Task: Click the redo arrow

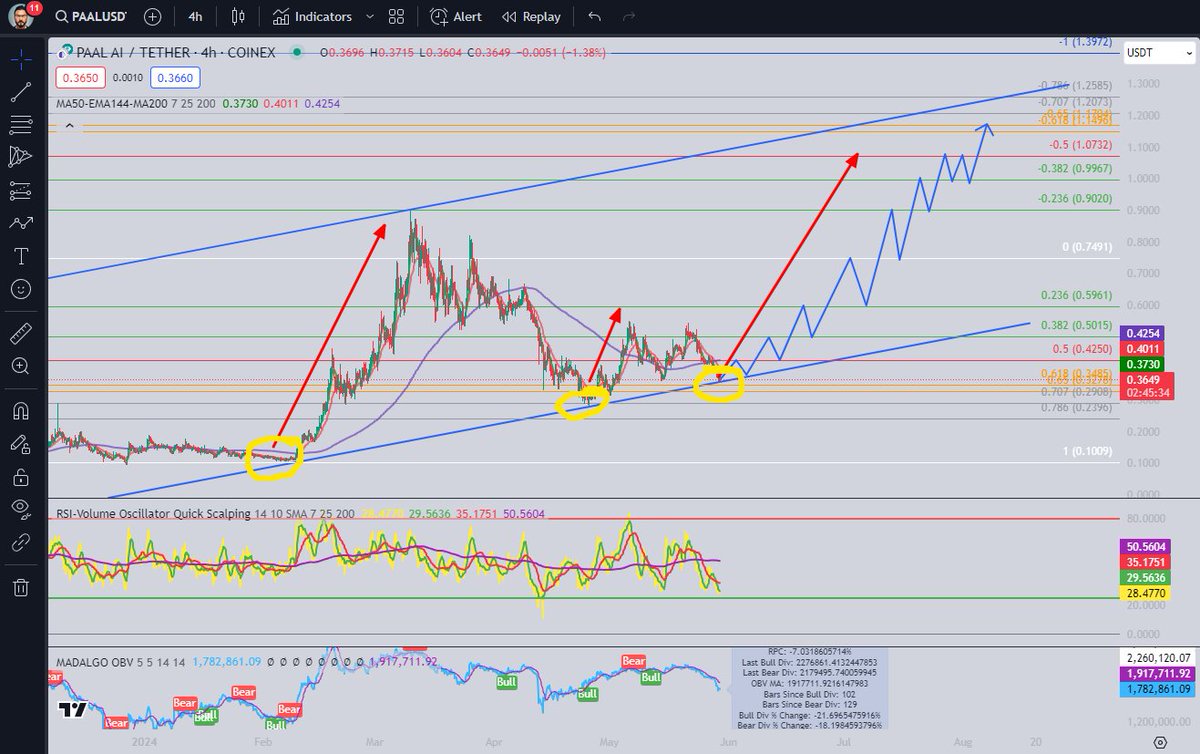Action: tap(629, 17)
